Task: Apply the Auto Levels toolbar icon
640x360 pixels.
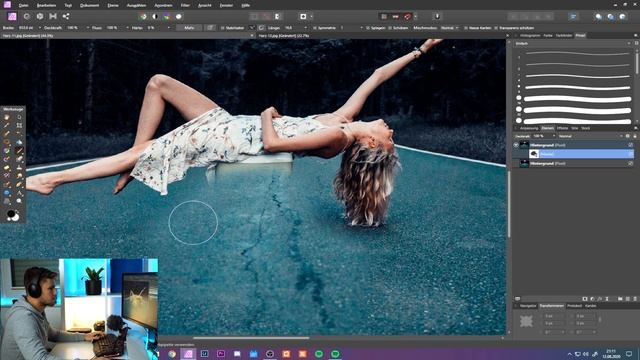Action: click(x=143, y=17)
